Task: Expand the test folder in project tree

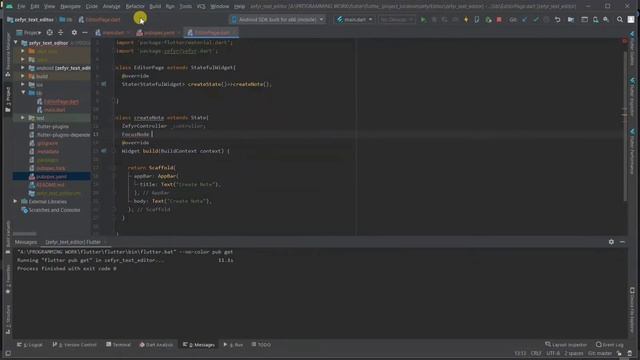Action: 23,118
